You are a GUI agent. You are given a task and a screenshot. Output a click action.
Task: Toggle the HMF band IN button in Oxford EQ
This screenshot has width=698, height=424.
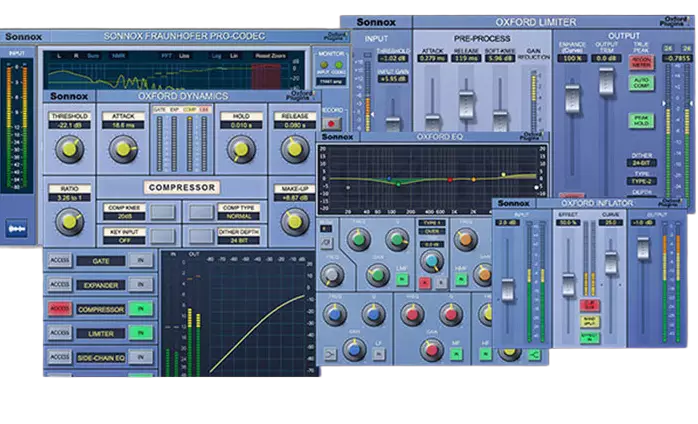461,280
